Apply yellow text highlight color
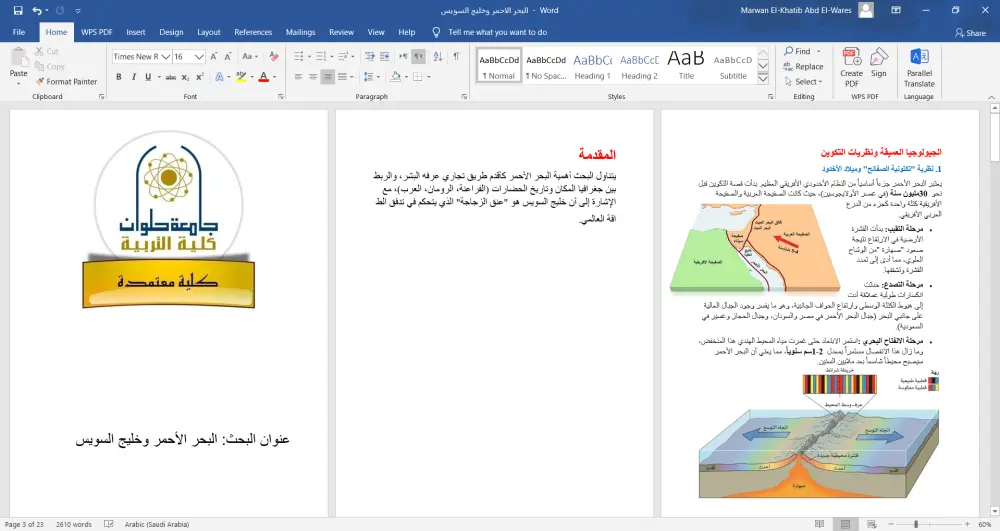The height and width of the screenshot is (531, 1000). (x=241, y=77)
